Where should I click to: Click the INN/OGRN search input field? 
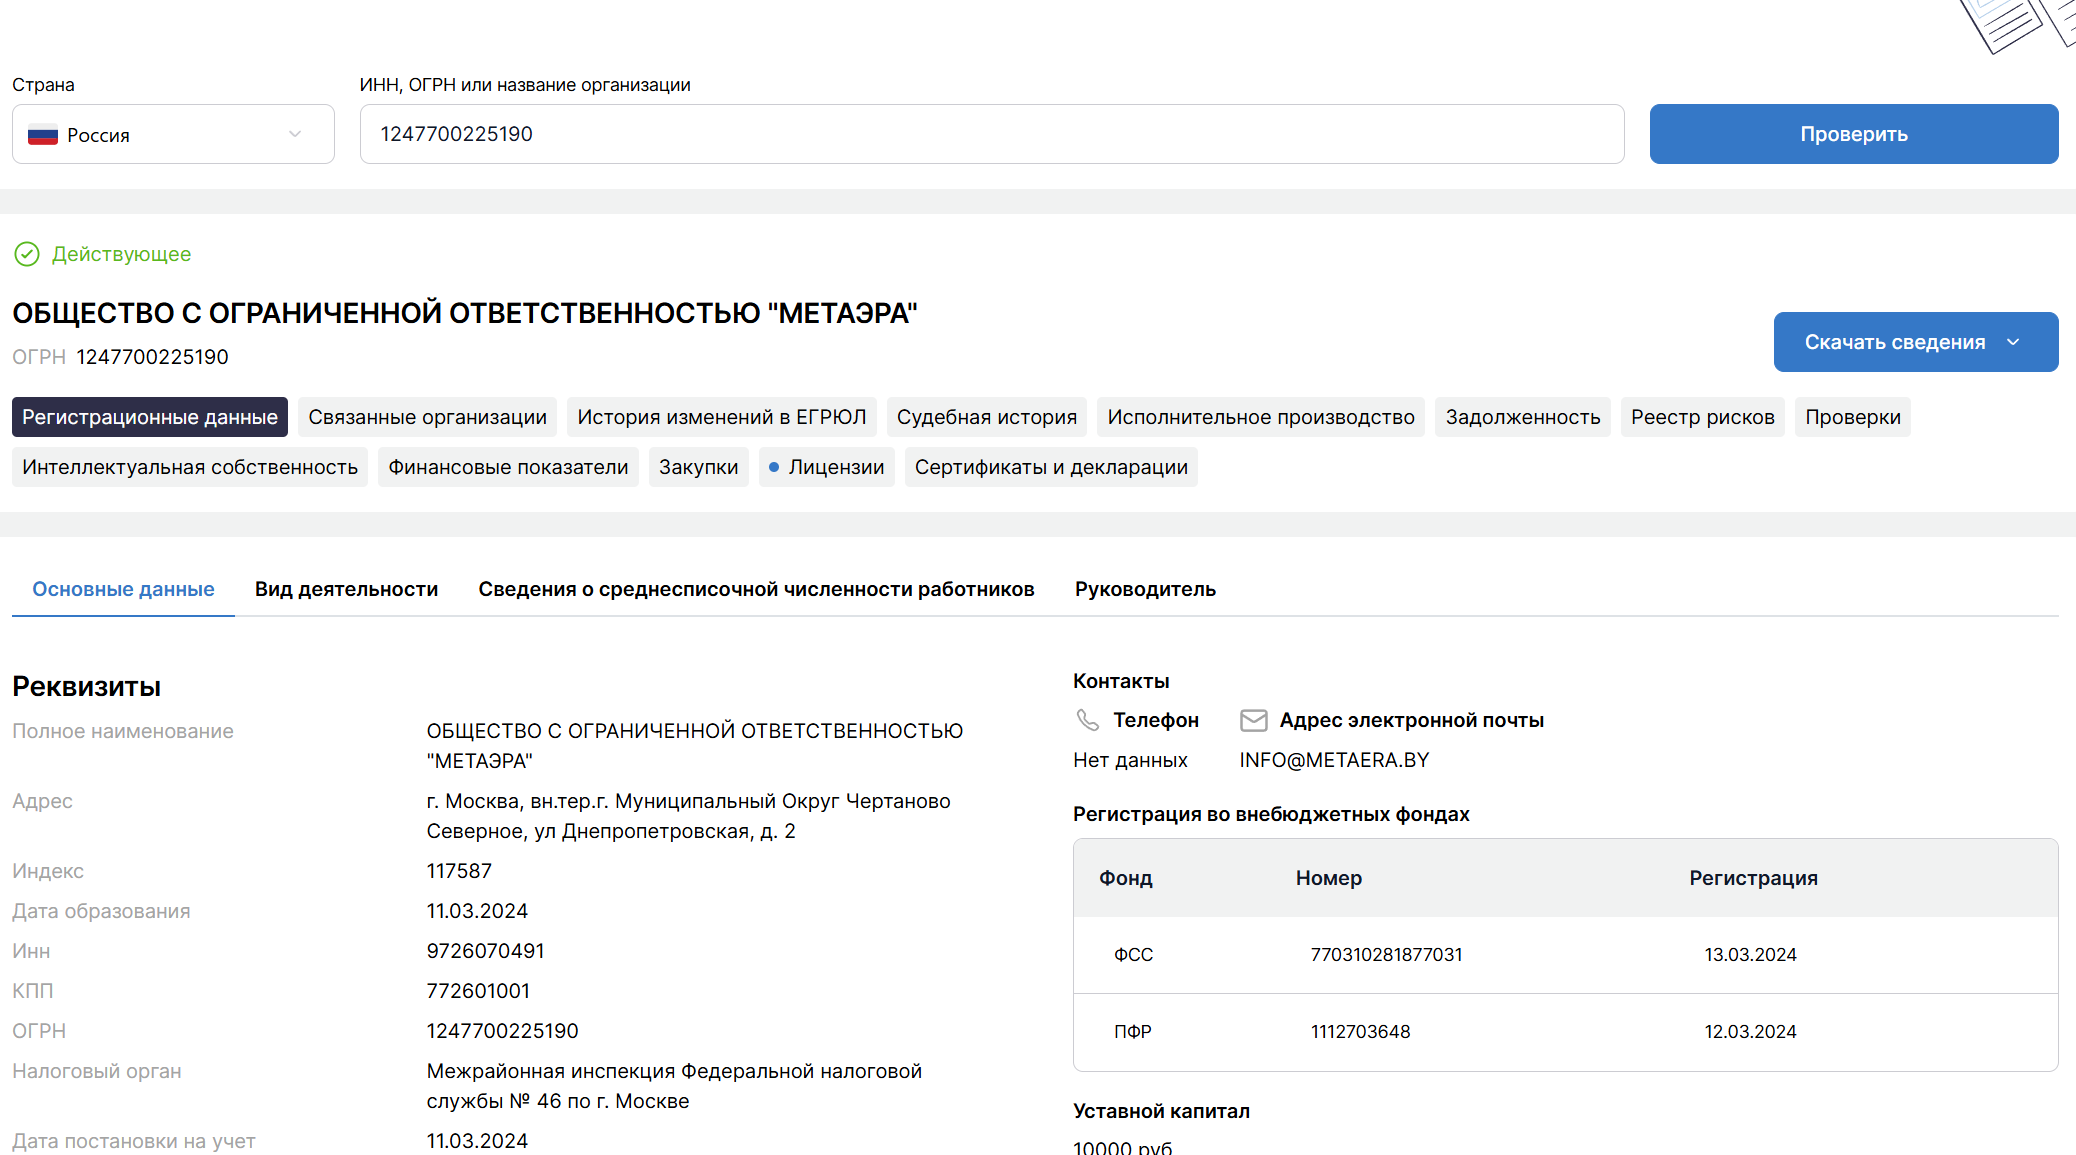point(991,134)
